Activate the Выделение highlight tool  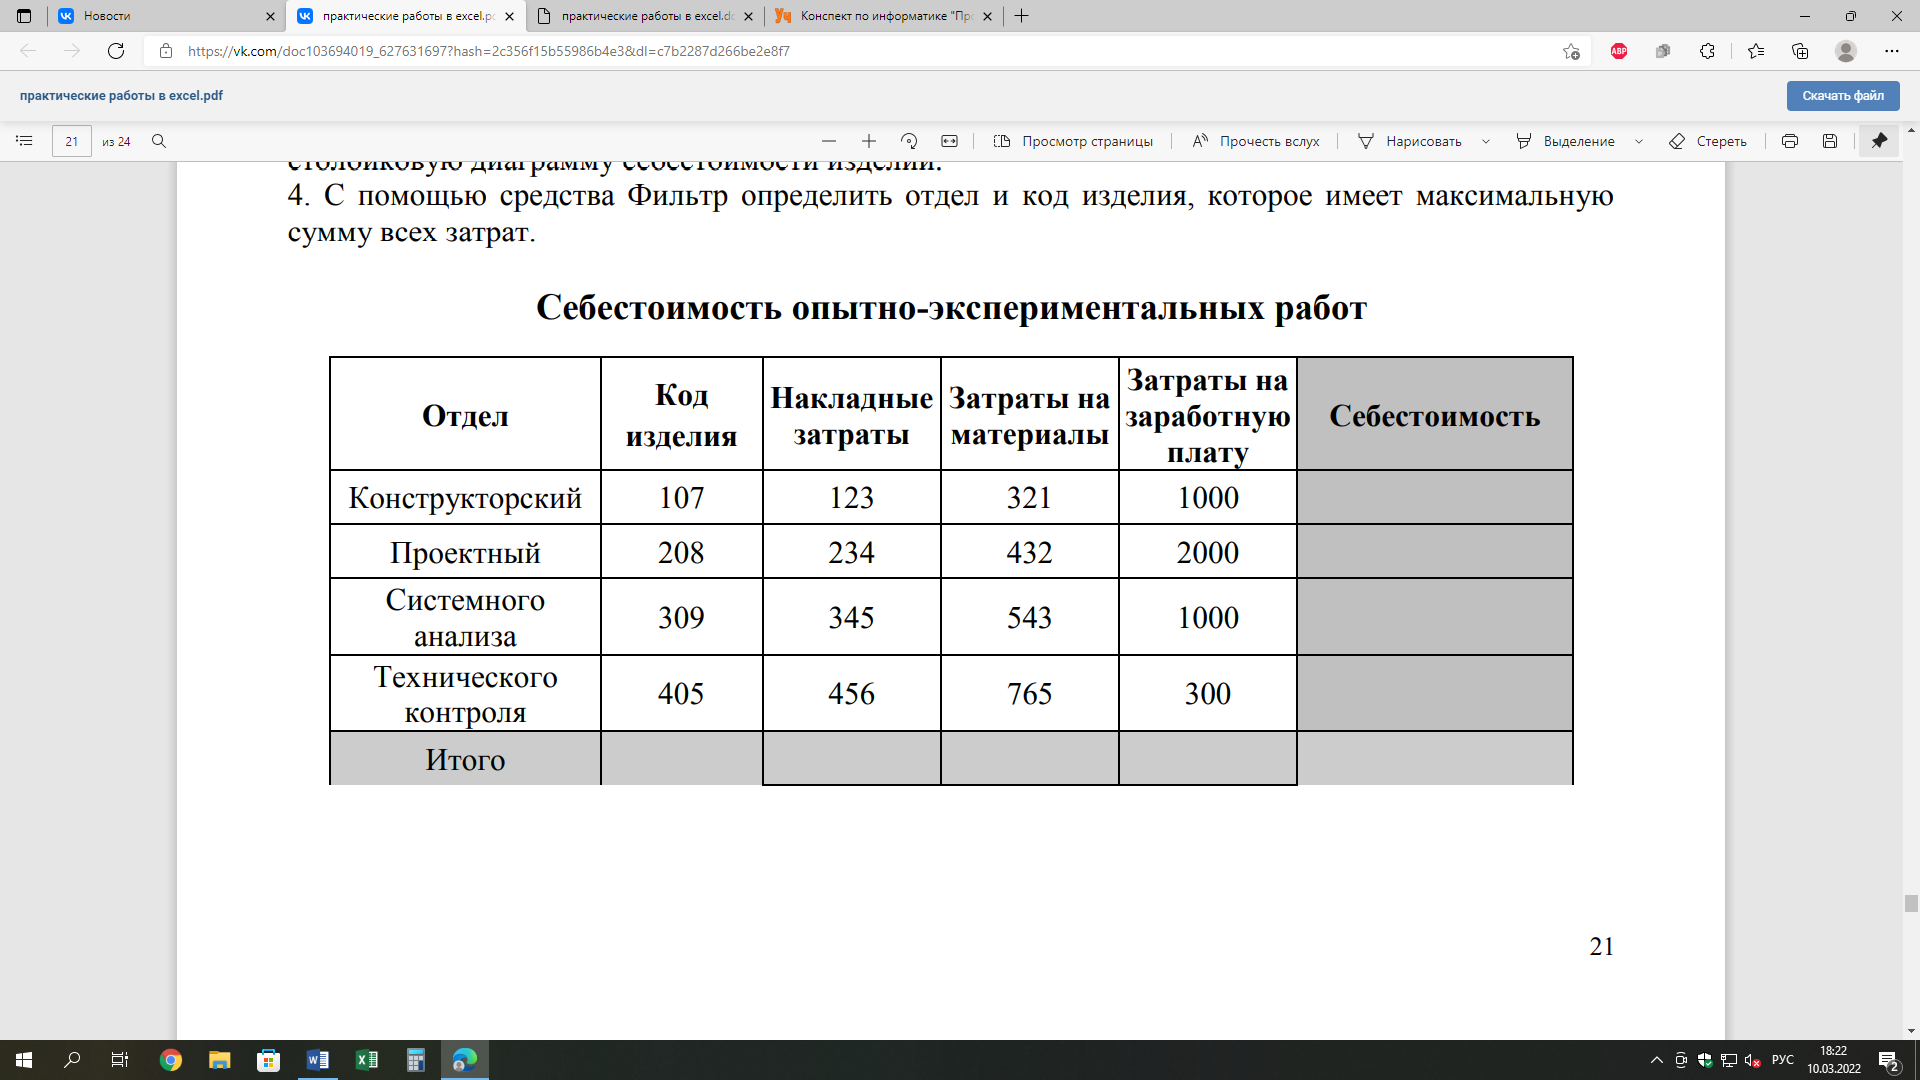[x=1565, y=141]
